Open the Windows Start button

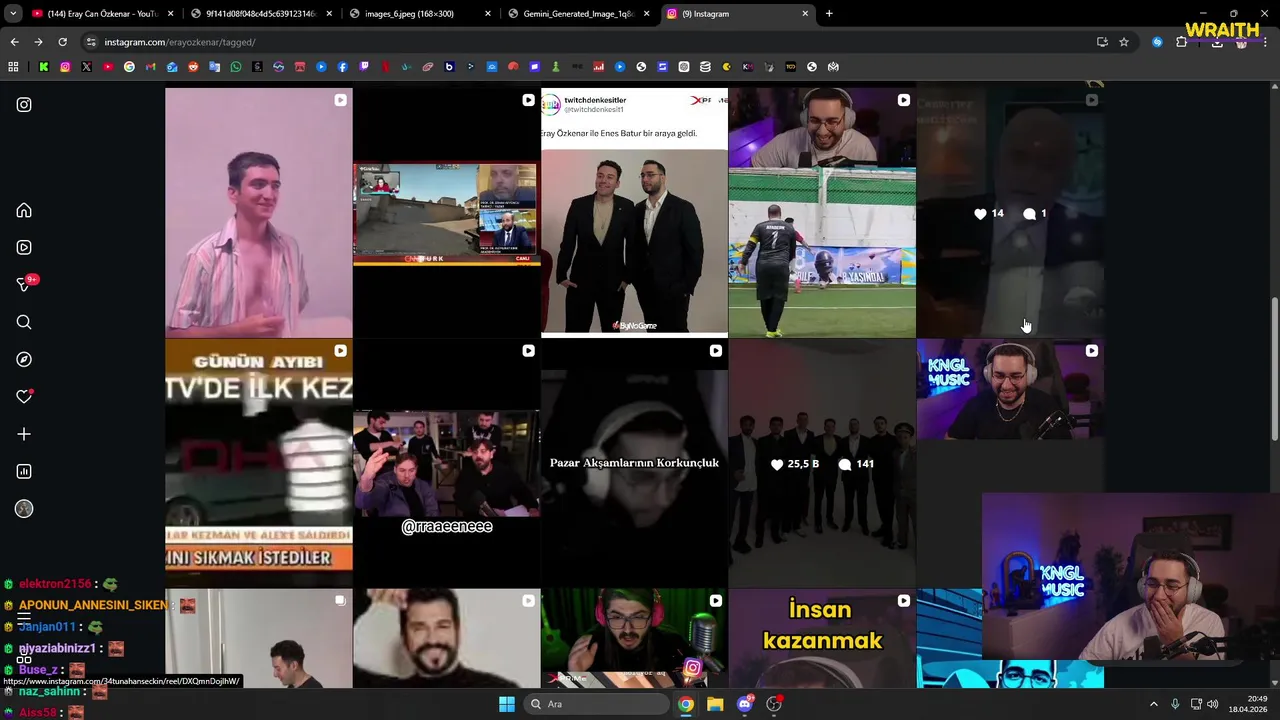(x=507, y=704)
